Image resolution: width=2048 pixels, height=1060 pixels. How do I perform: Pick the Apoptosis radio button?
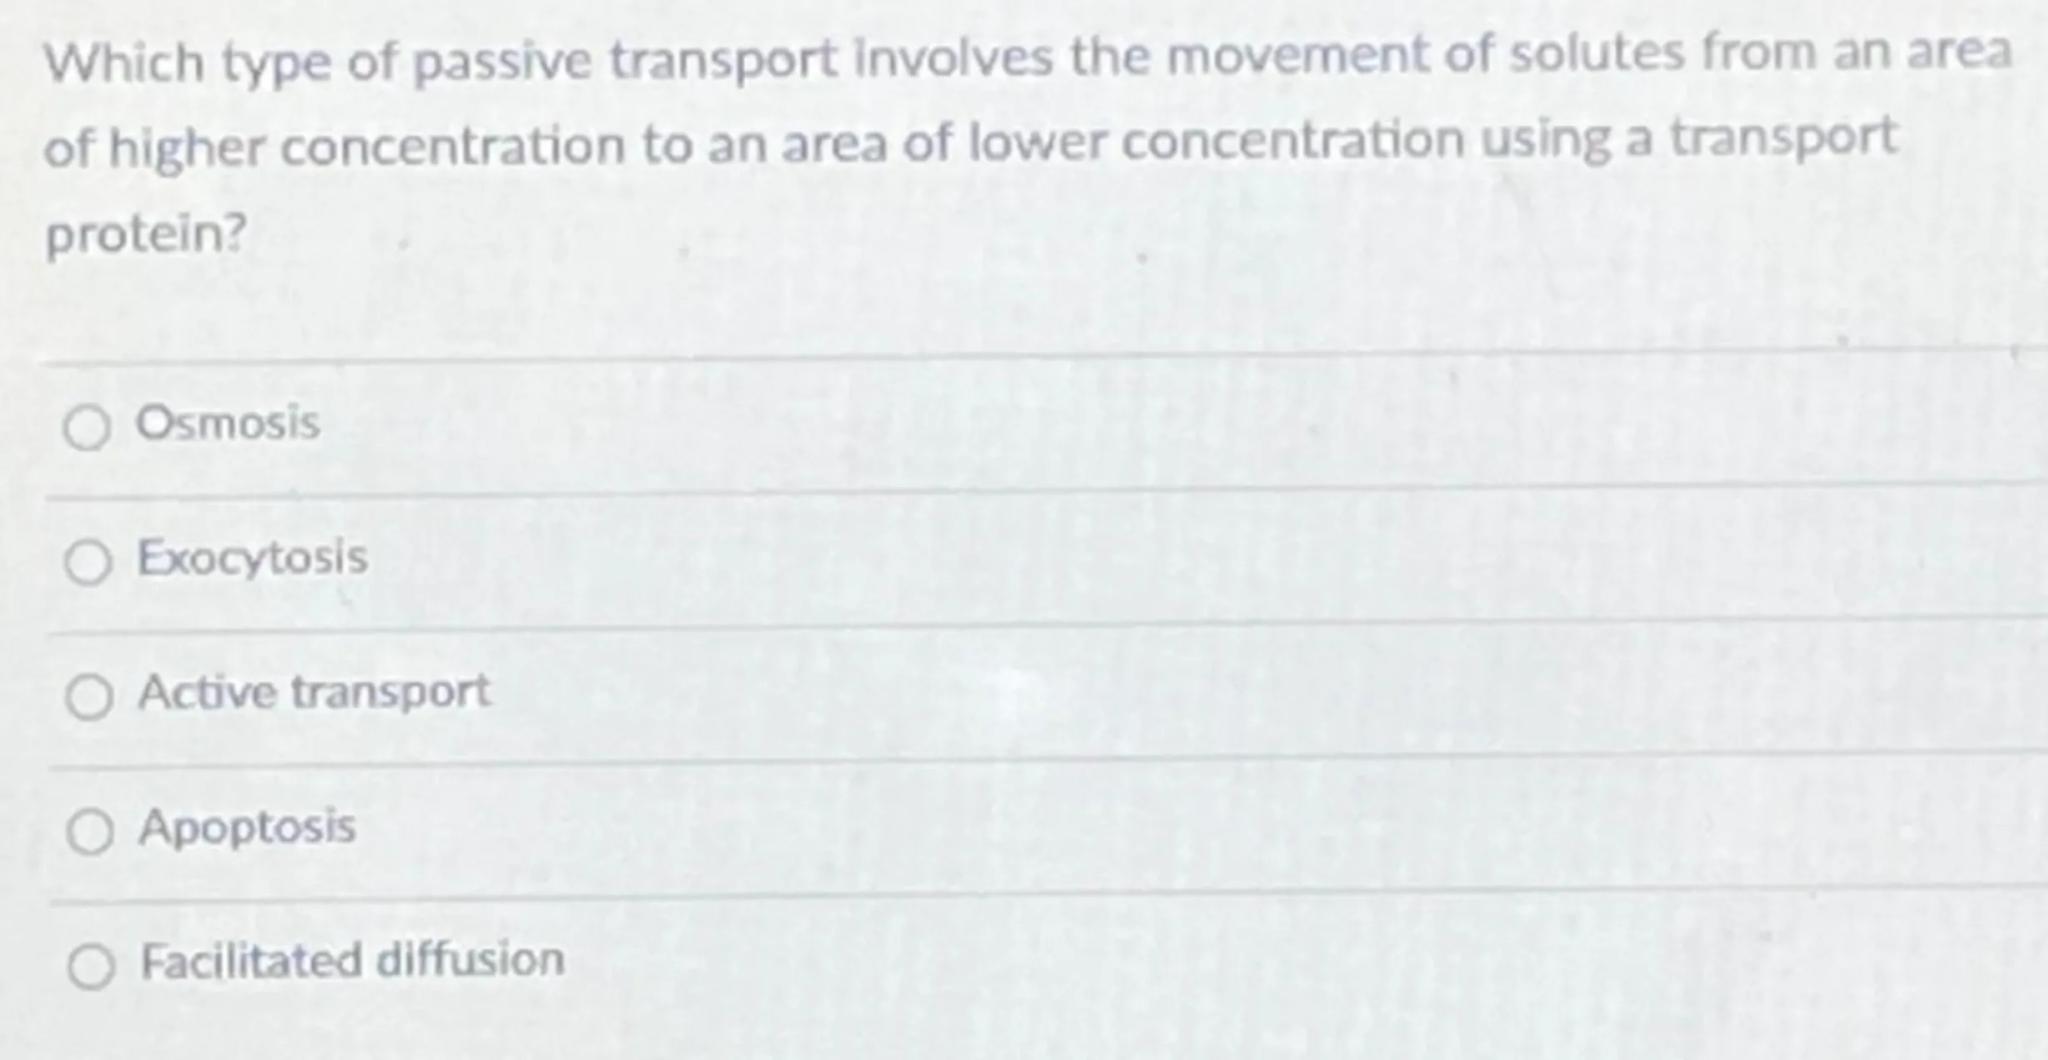[90, 832]
